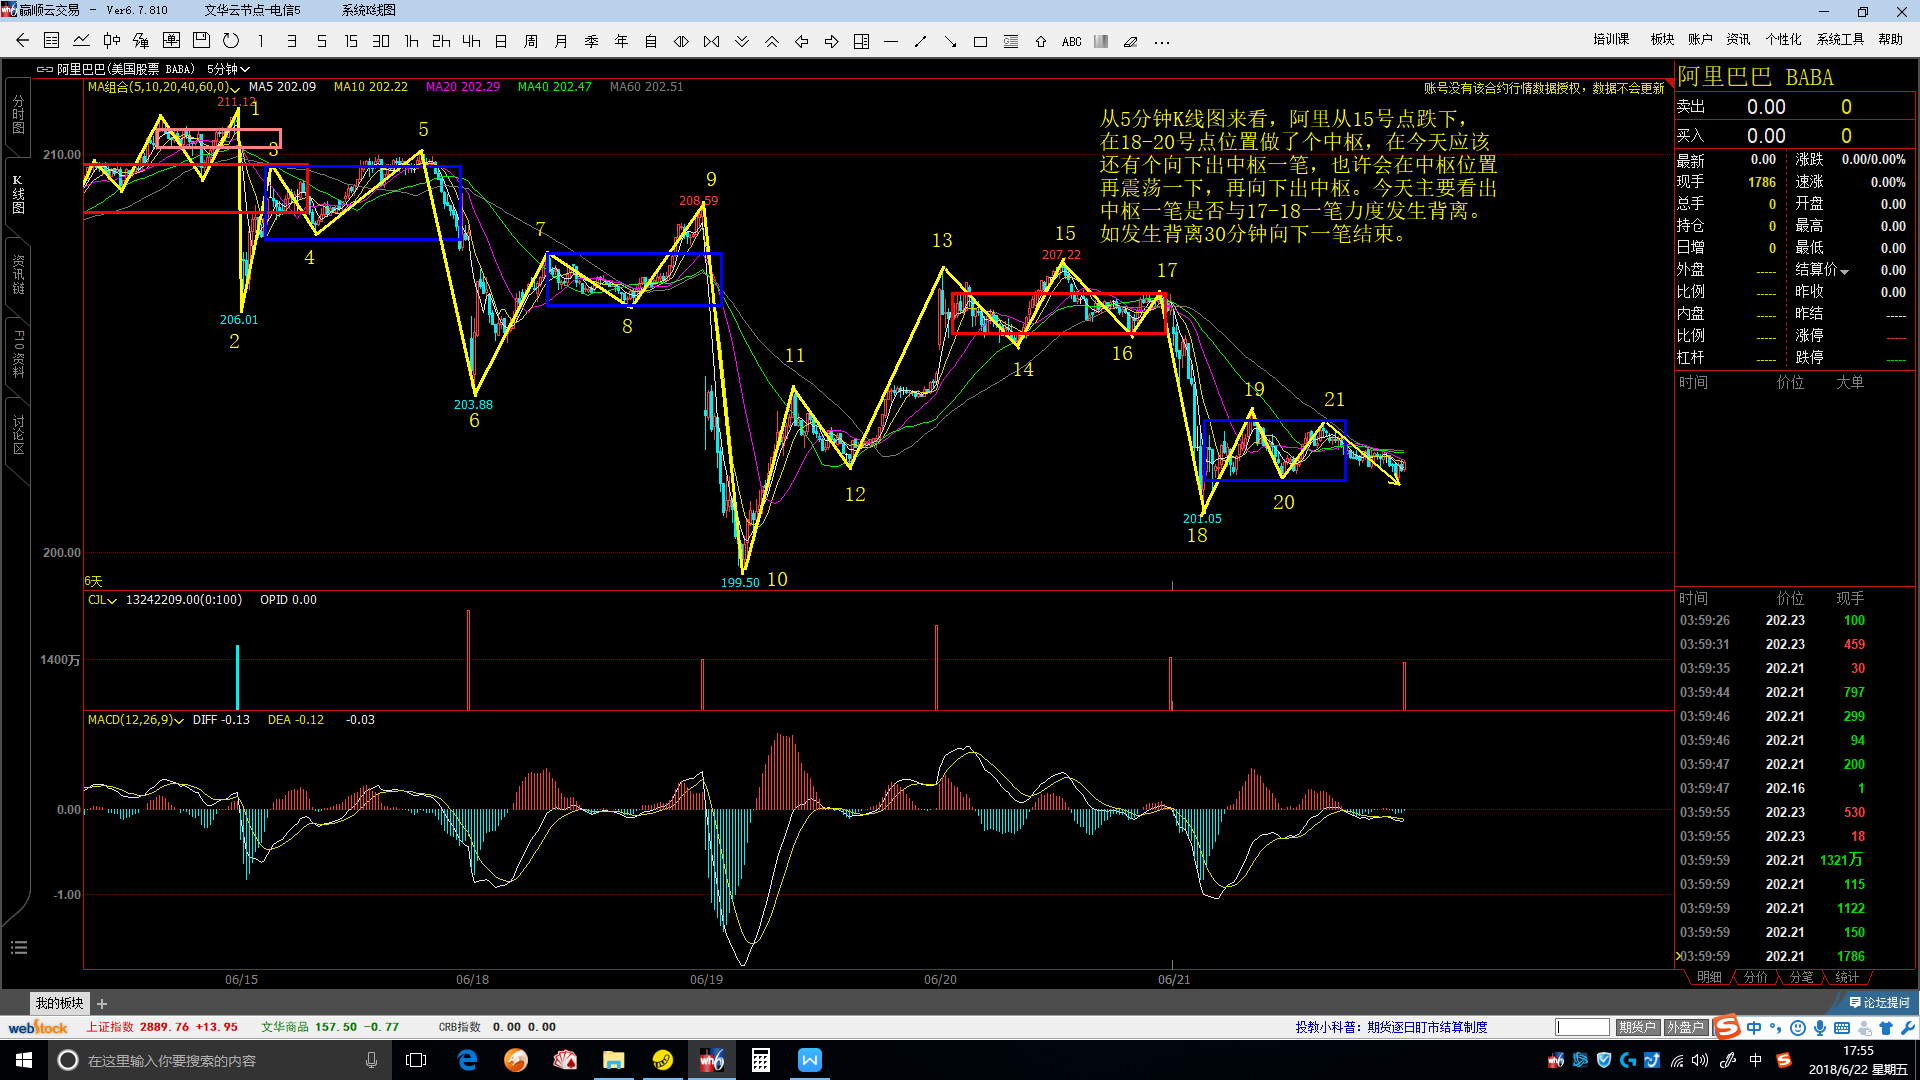Select the rectangle drawing tool
1920x1080 pixels.
click(x=981, y=41)
